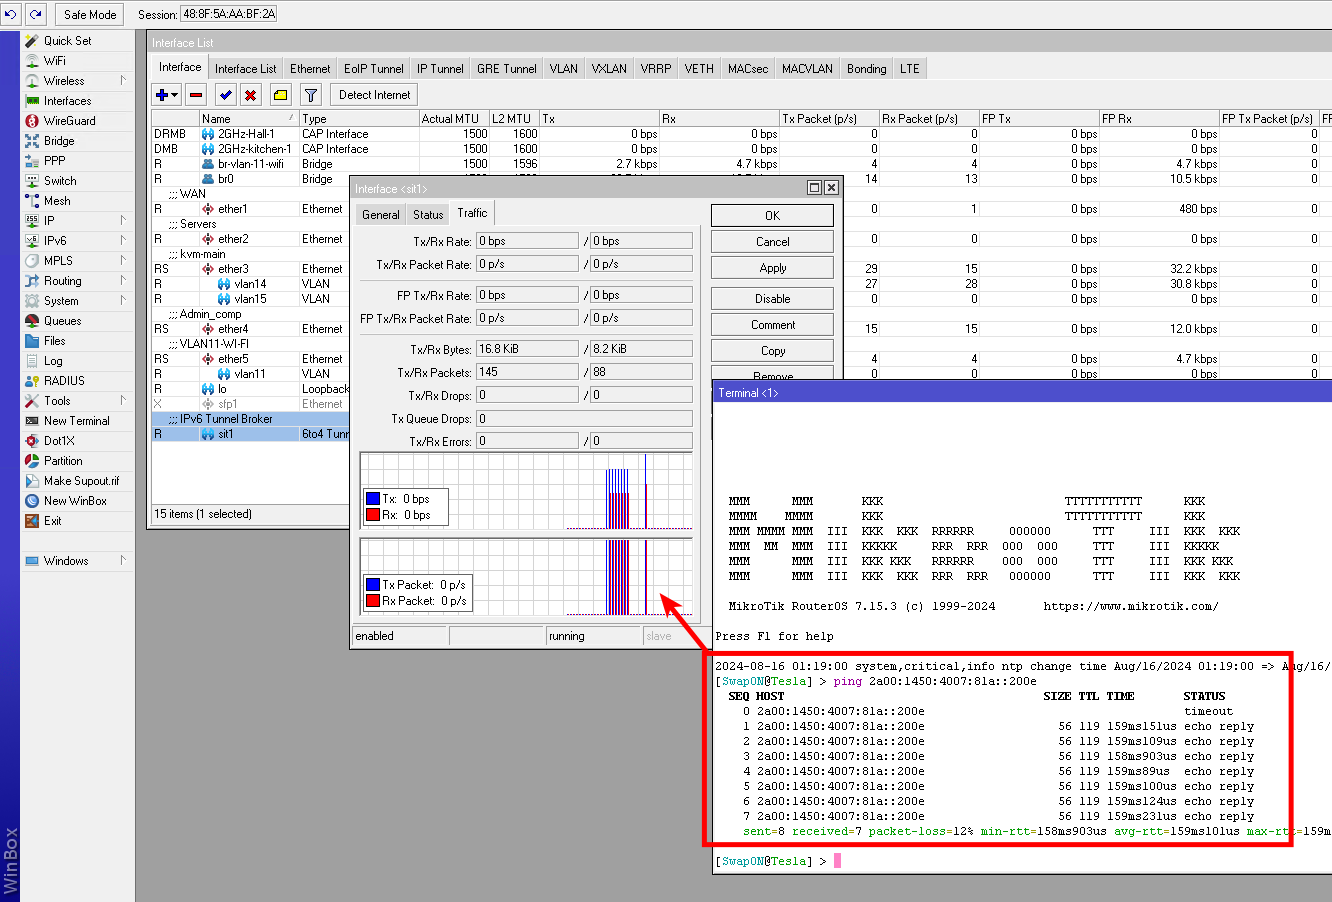Open the Switch menu
1332x902 pixels.
pyautogui.click(x=60, y=181)
